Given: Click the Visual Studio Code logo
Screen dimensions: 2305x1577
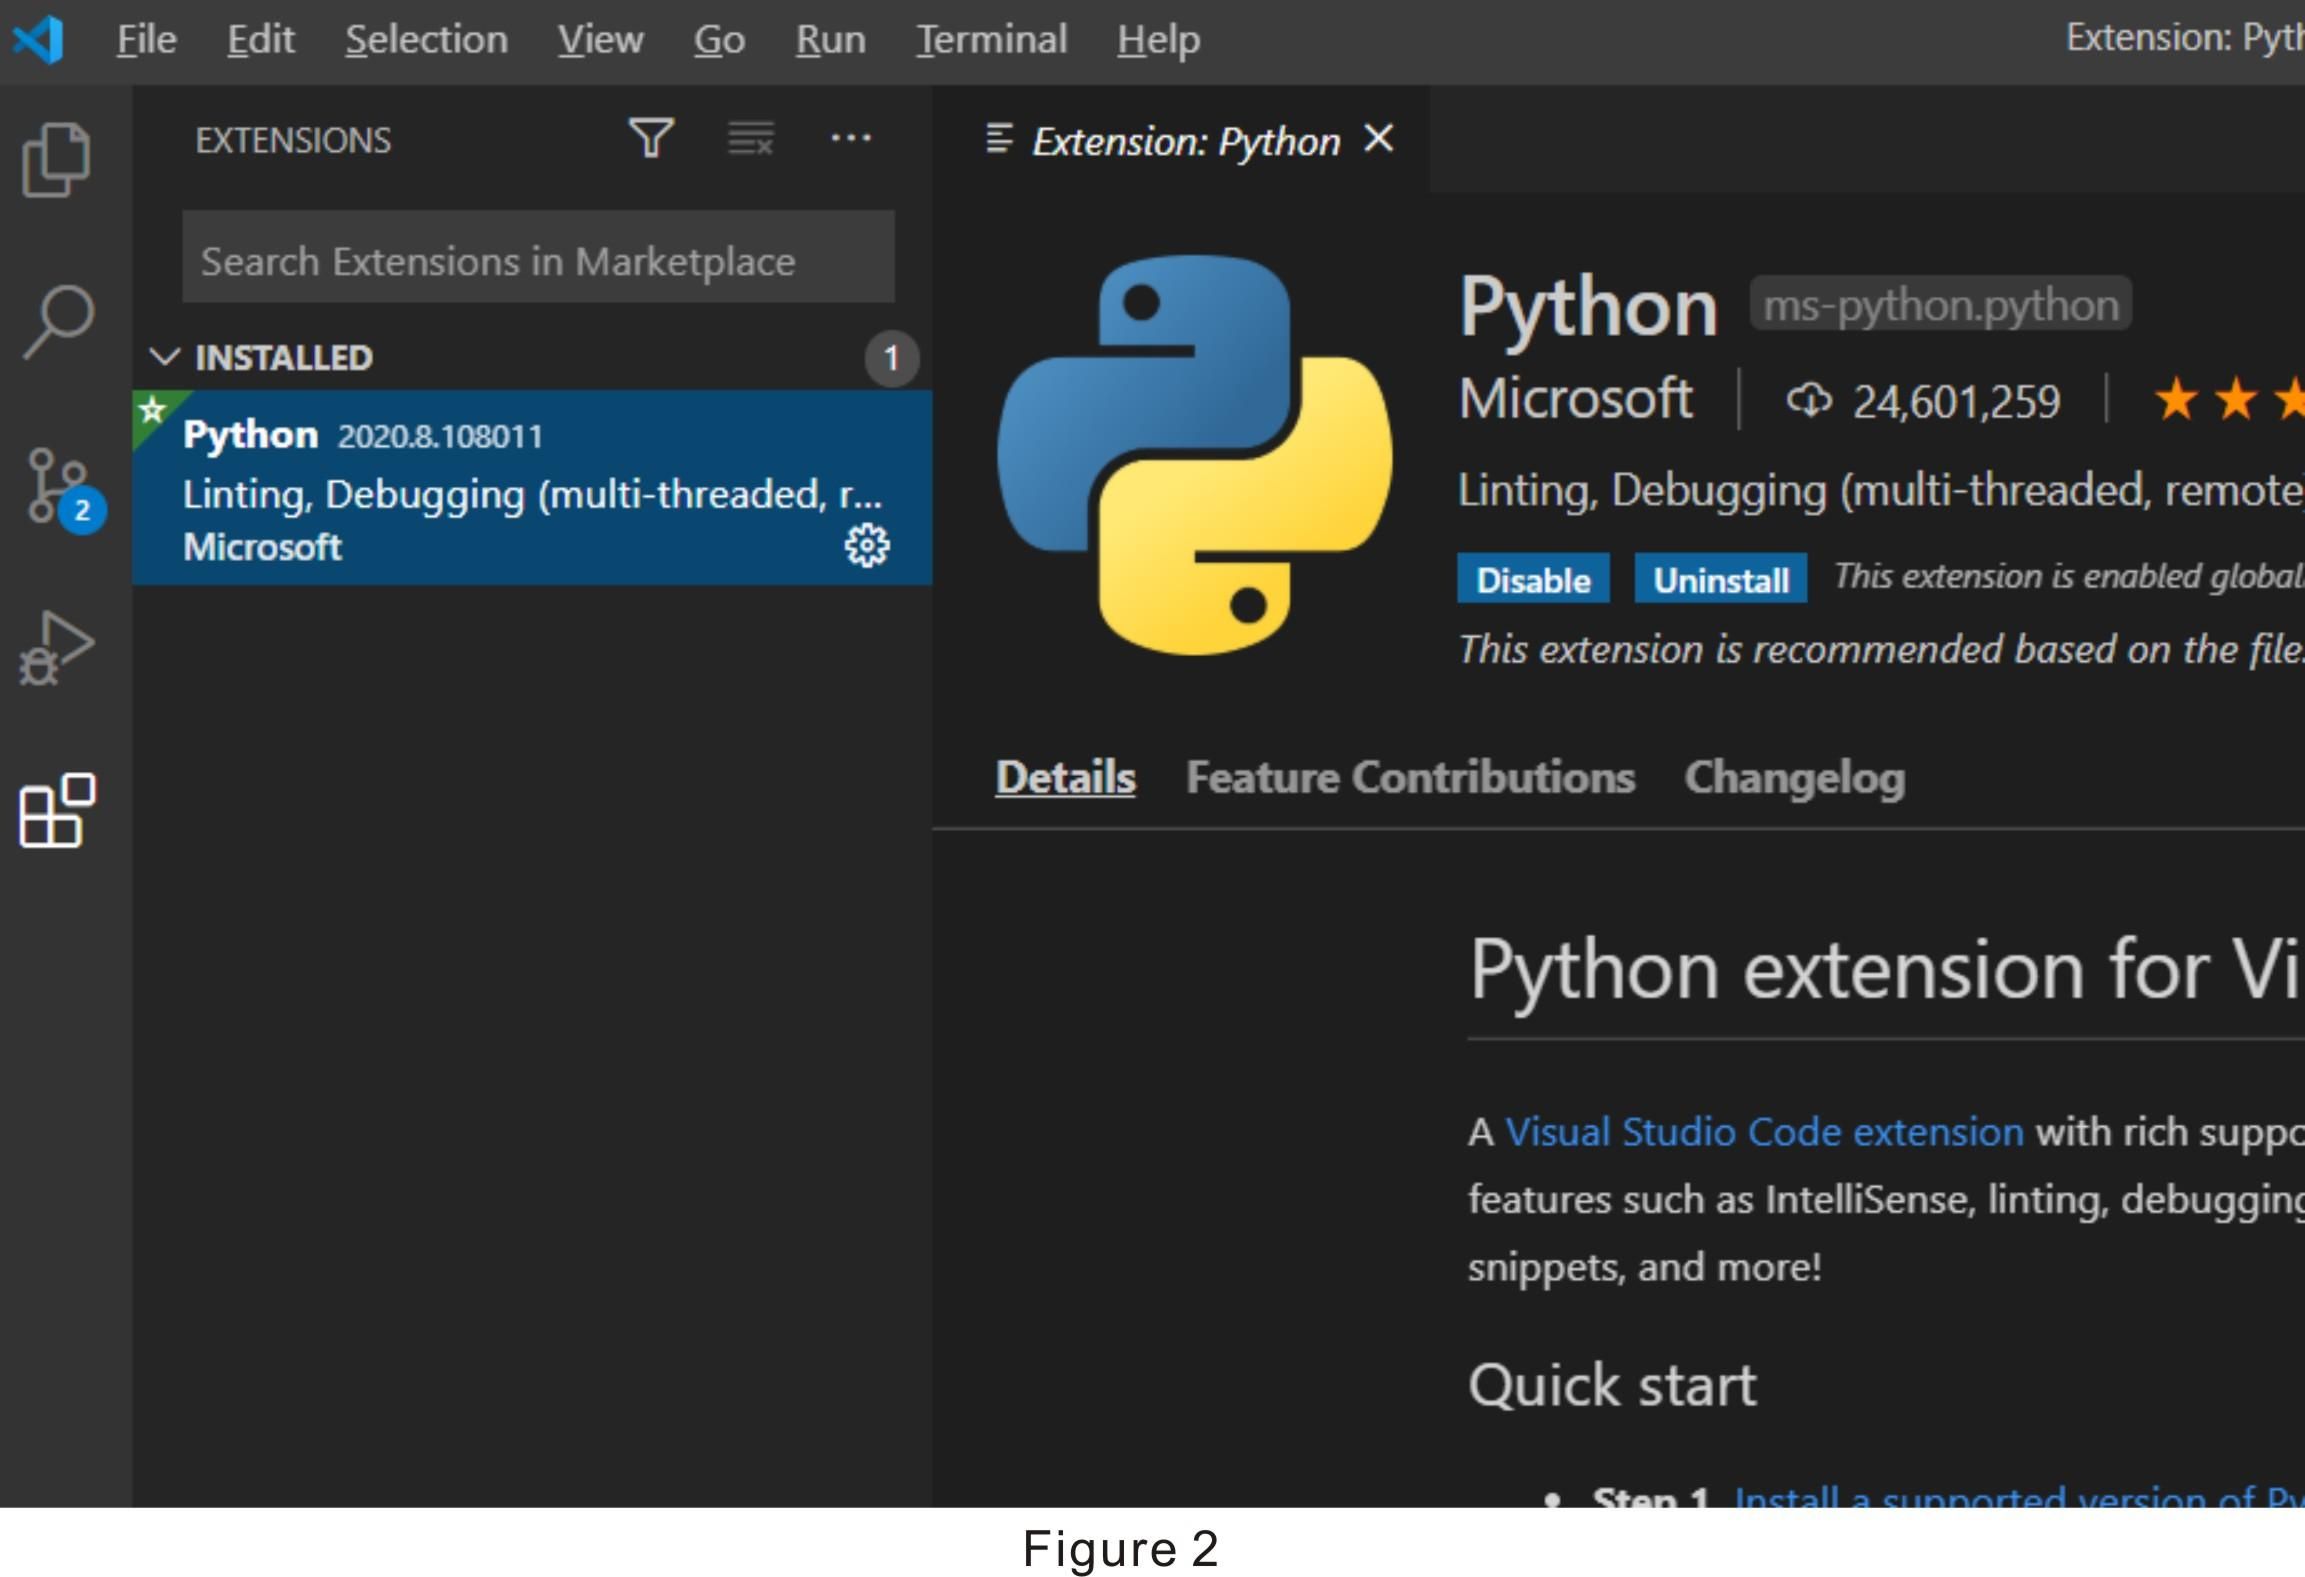Looking at the screenshot, I should (39, 39).
